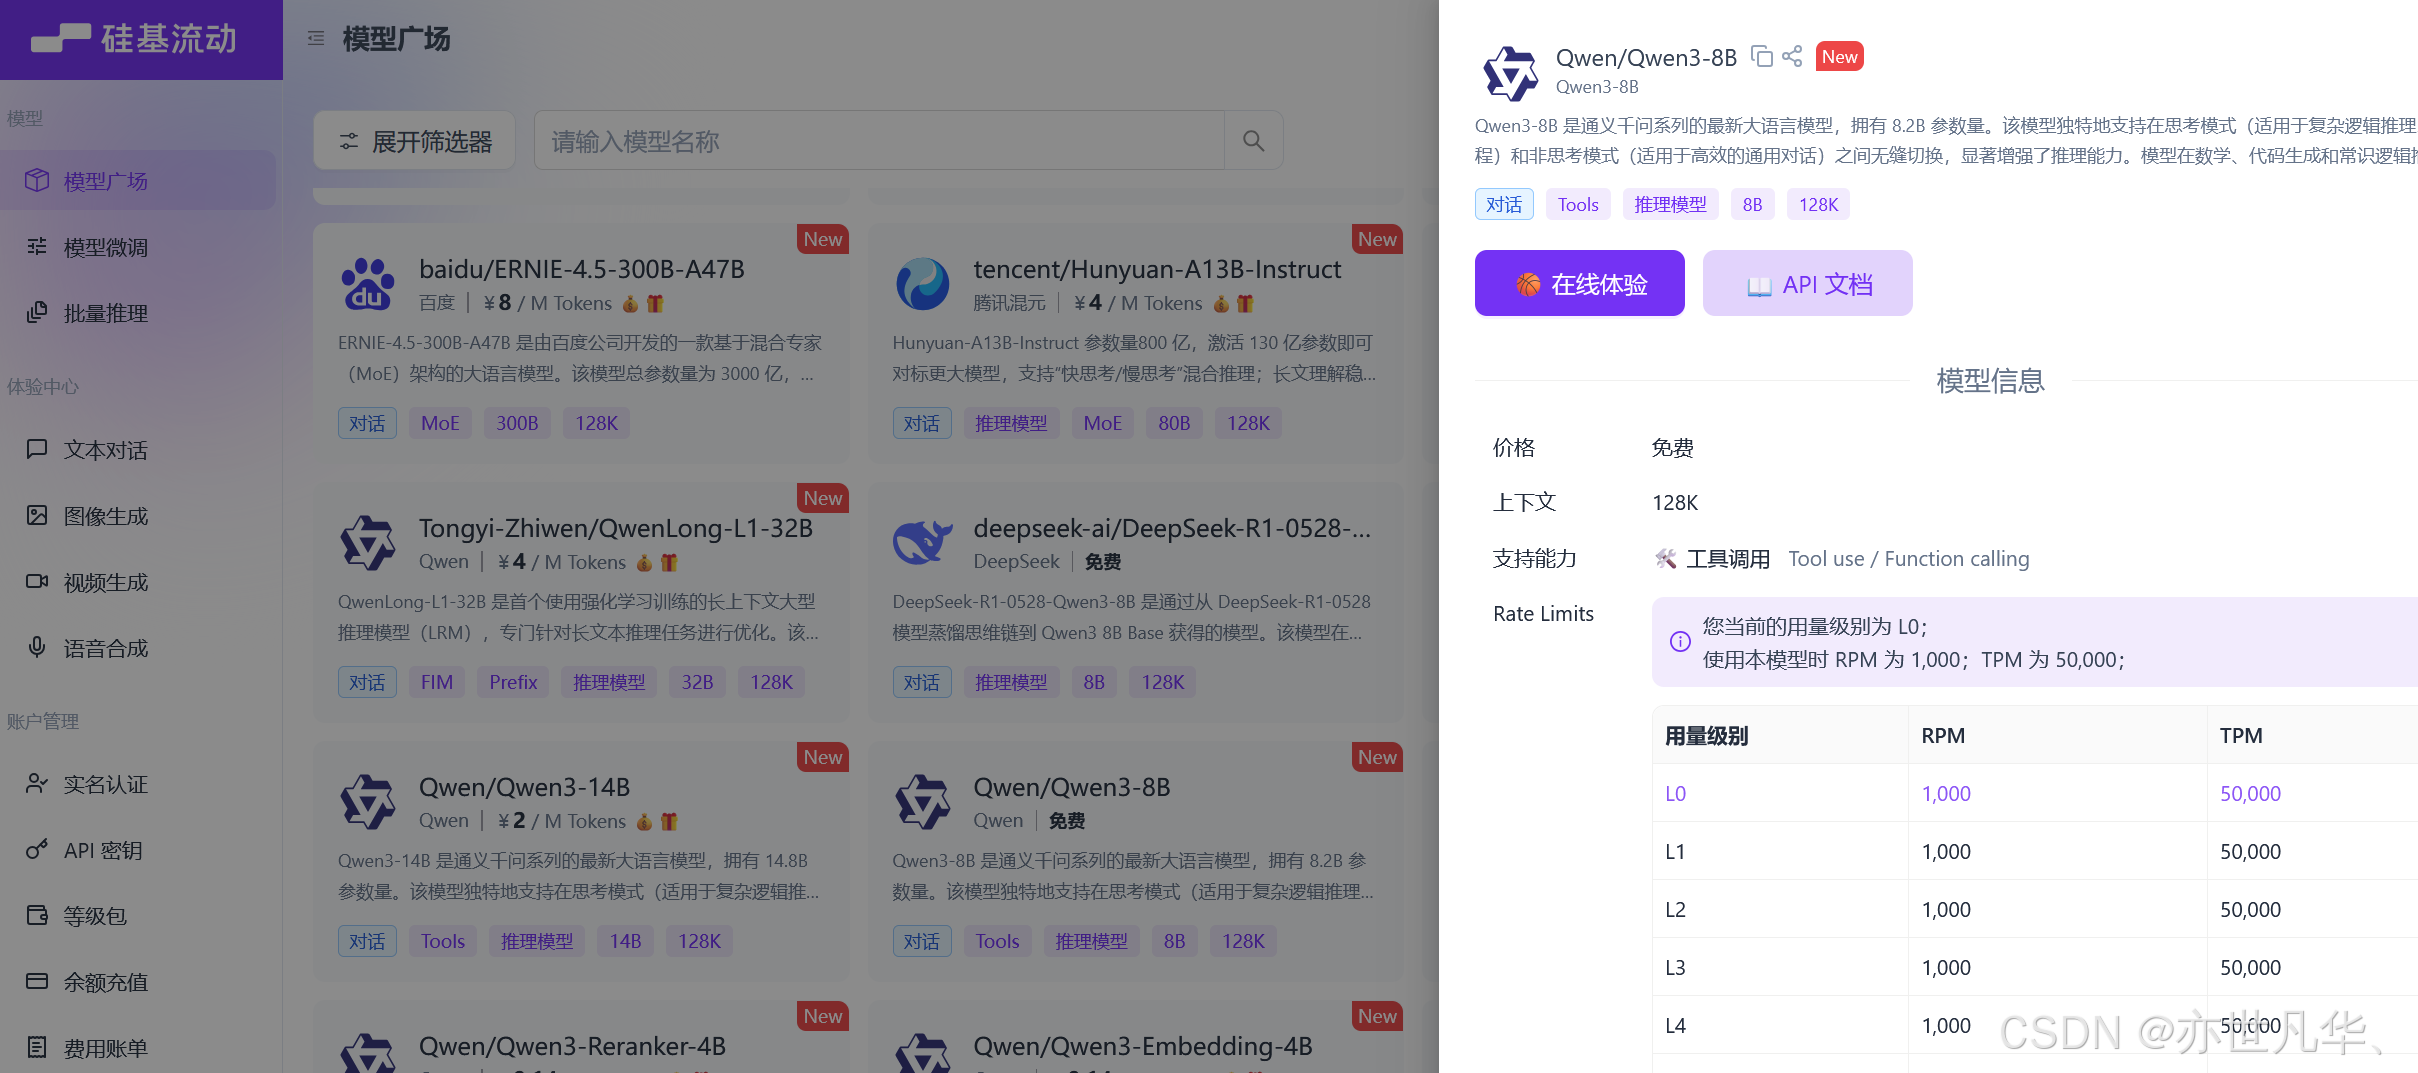The height and width of the screenshot is (1073, 2418).
Task: Click the Qwen logo on QwenLong-L1-32B card
Action: (x=368, y=543)
